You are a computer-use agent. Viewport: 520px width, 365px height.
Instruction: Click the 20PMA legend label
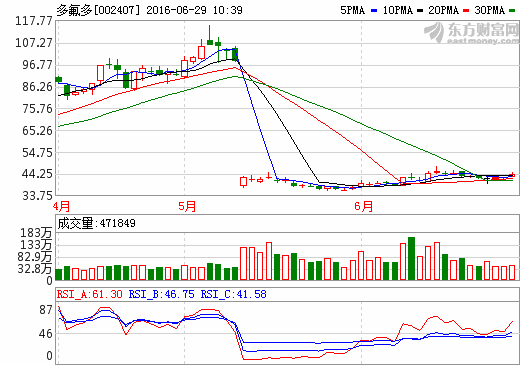pyautogui.click(x=443, y=10)
